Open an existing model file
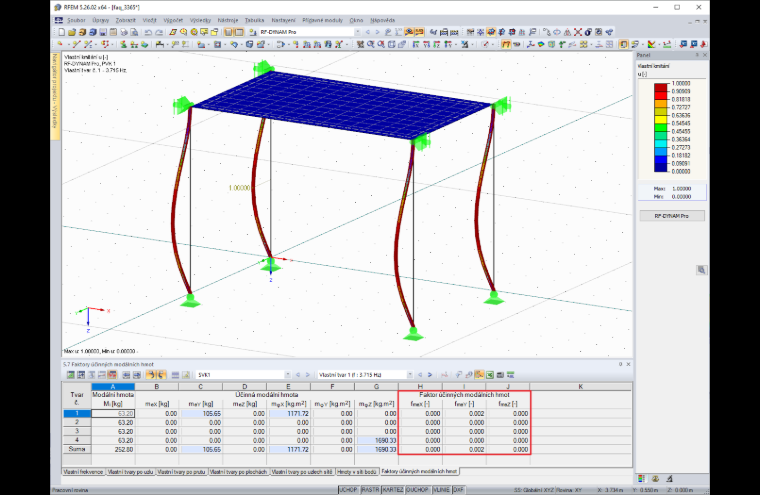Screen dimensions: 760x495 click(x=72, y=32)
